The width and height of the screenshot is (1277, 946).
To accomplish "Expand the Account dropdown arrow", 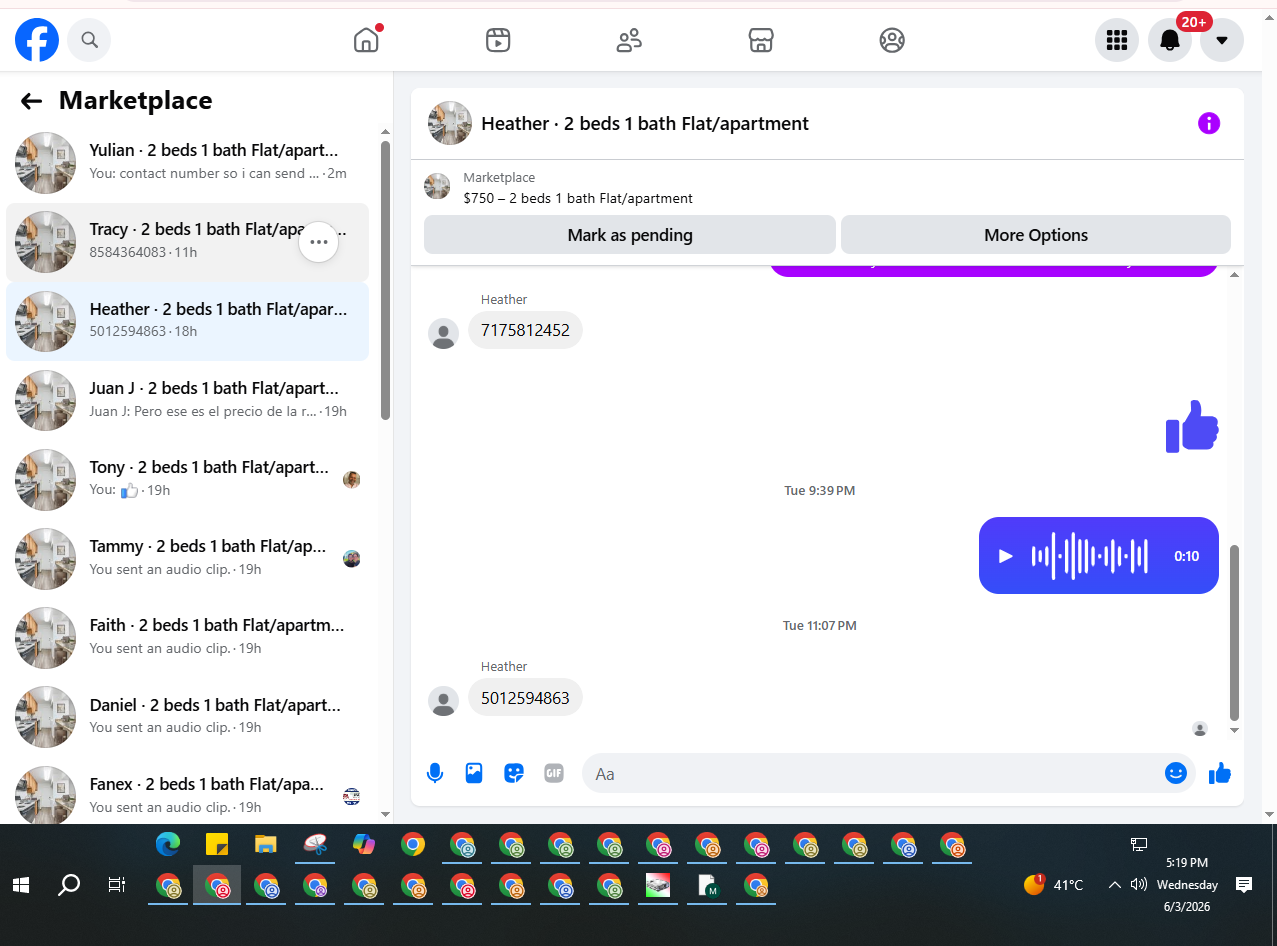I will 1222,40.
